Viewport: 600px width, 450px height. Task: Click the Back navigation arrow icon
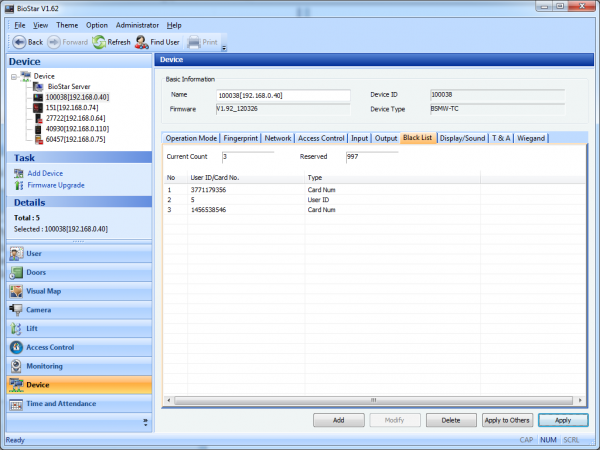19,42
